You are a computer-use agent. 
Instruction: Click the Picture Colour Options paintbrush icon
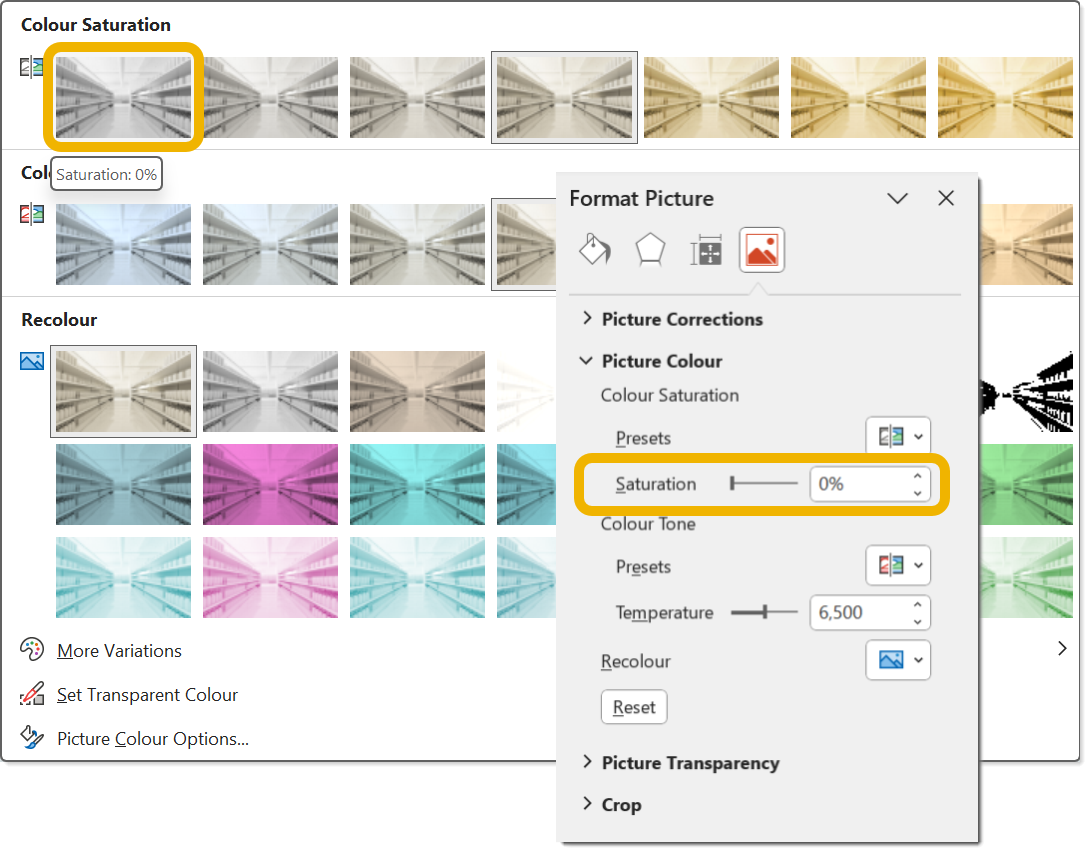(30, 738)
